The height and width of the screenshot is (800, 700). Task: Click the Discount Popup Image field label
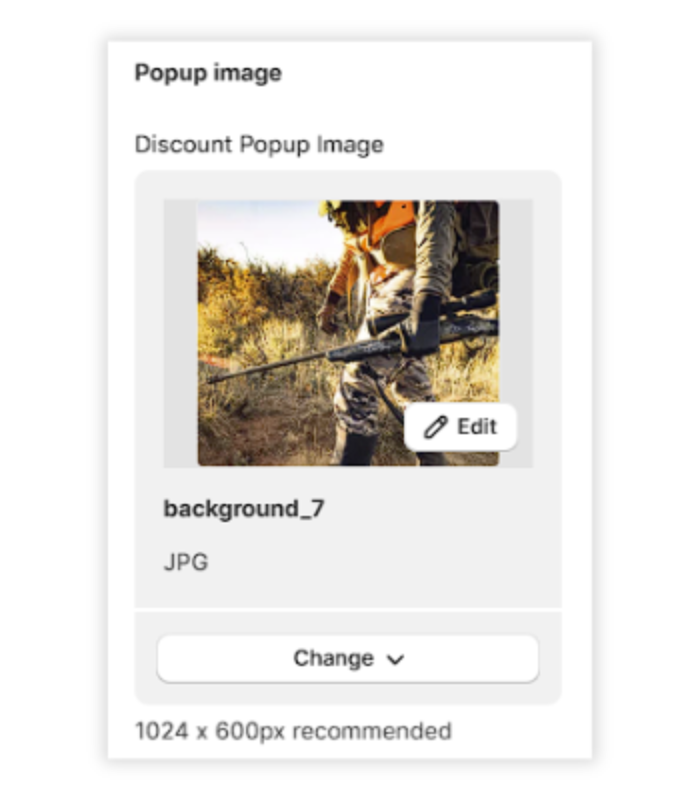click(x=259, y=144)
